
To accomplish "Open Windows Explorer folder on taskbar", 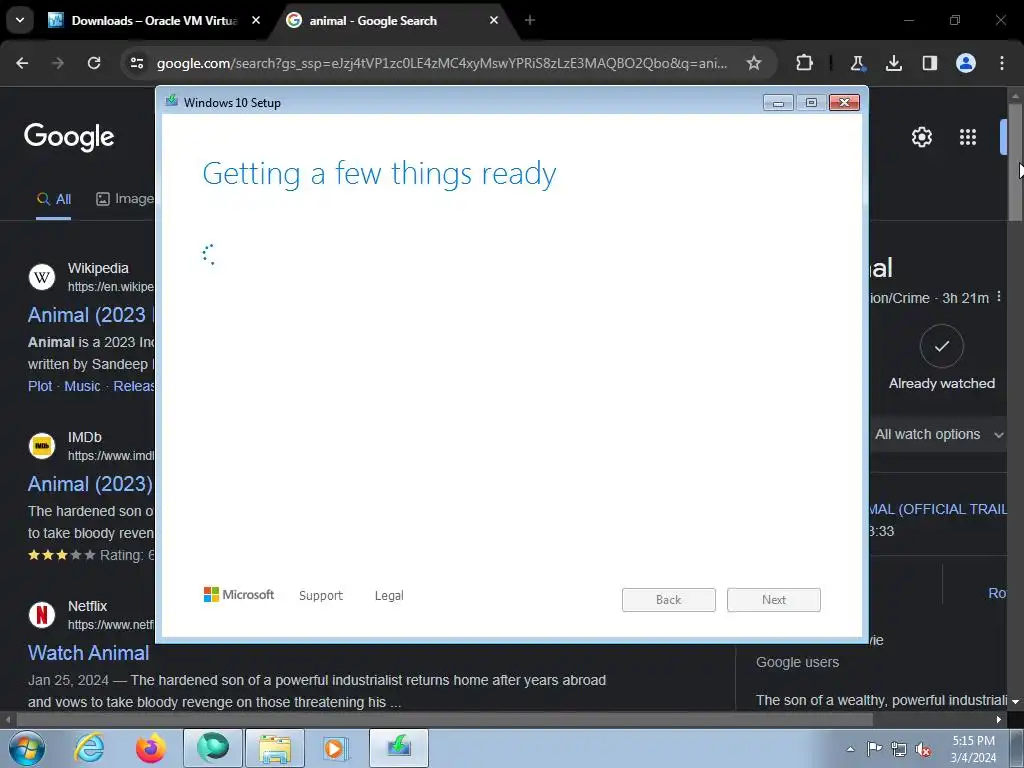I will point(275,748).
